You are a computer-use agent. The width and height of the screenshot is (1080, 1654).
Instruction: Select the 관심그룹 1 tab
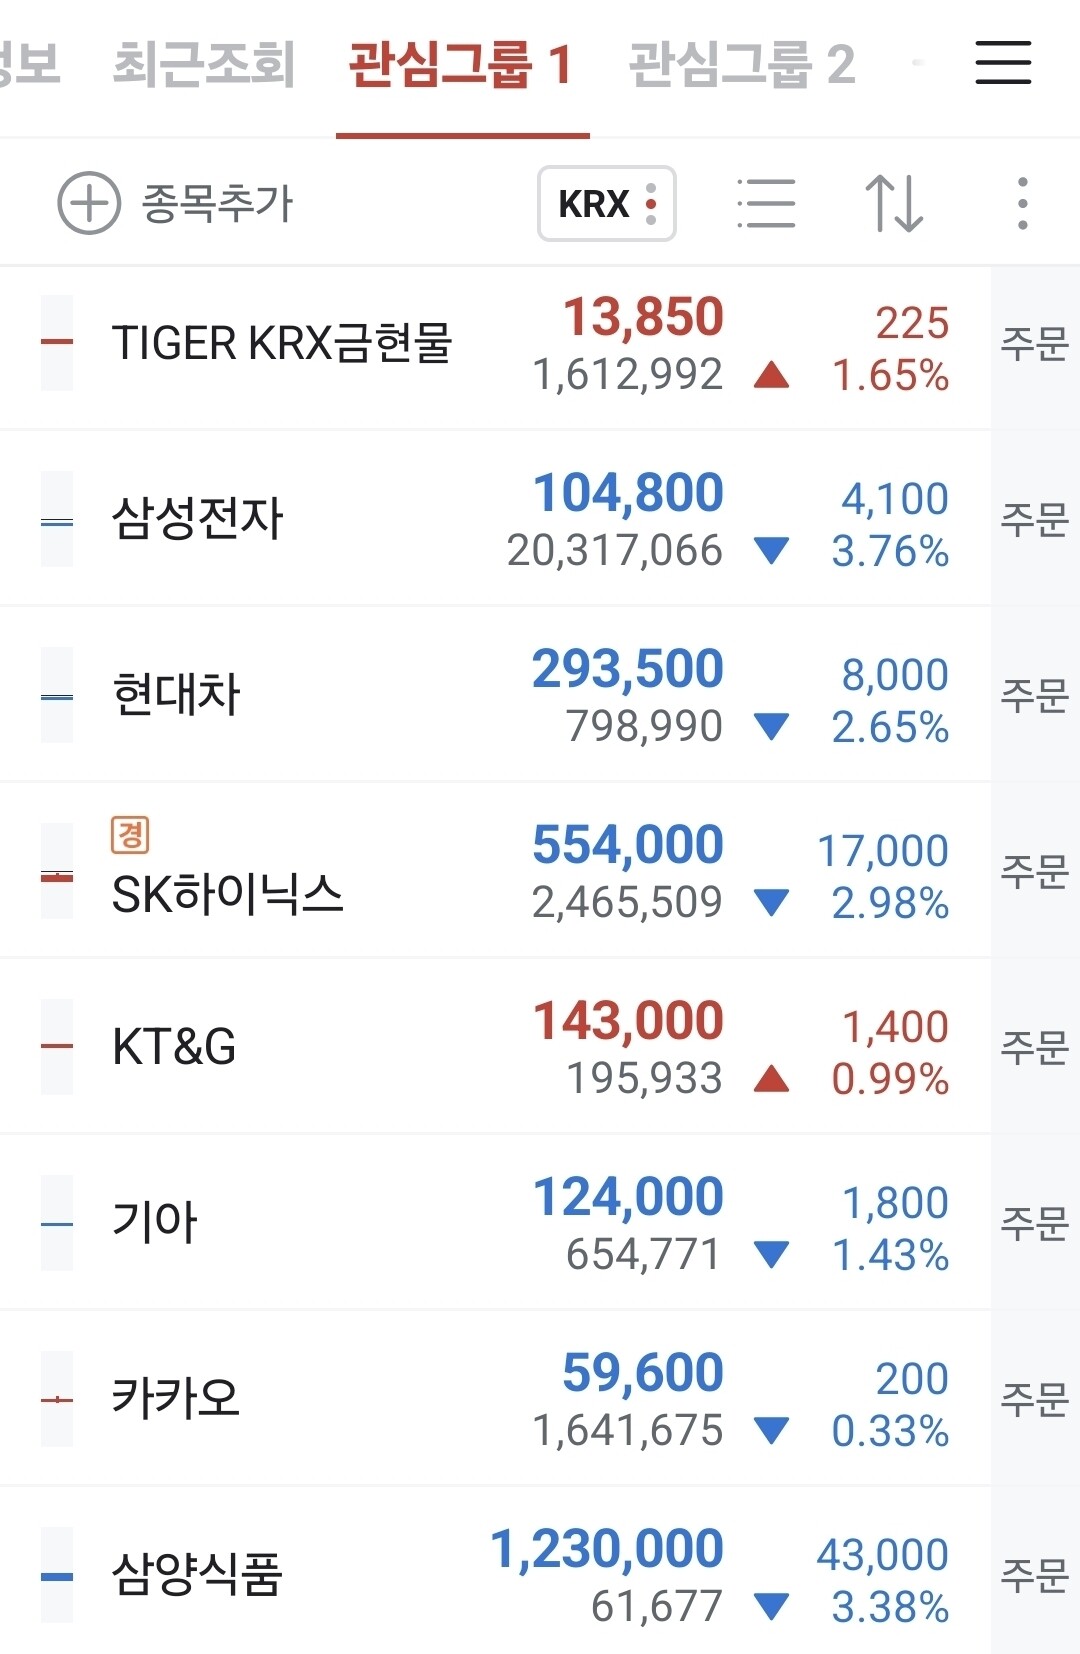tap(461, 64)
